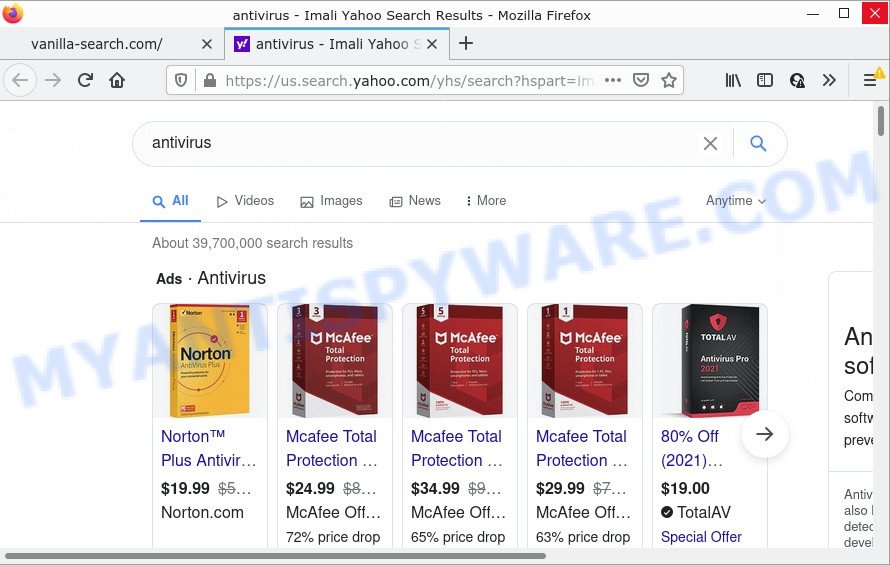
Task: Select the All results tab
Action: pyautogui.click(x=170, y=201)
